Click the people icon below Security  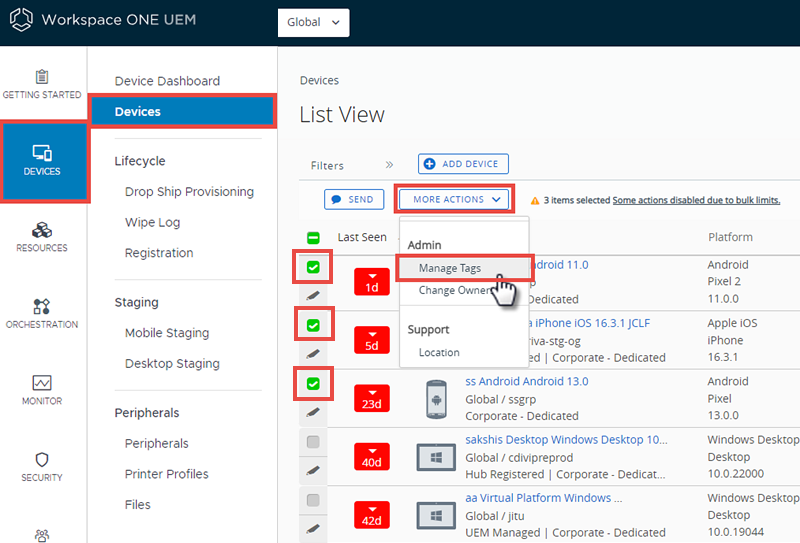point(42,535)
